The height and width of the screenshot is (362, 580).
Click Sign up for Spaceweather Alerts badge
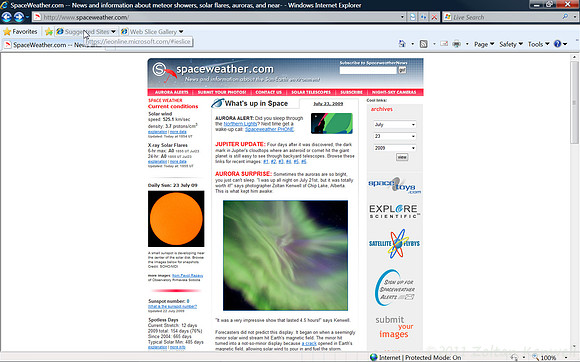click(x=394, y=288)
